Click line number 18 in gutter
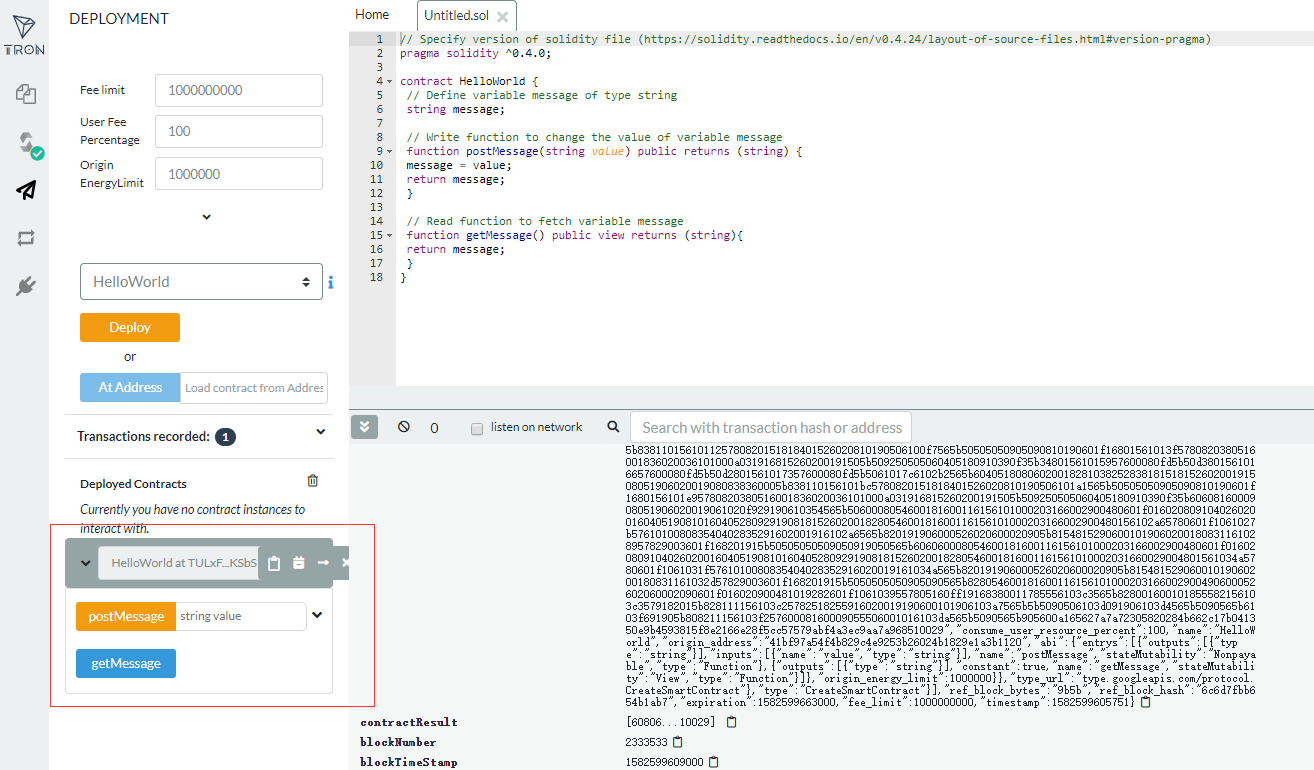 pos(376,277)
